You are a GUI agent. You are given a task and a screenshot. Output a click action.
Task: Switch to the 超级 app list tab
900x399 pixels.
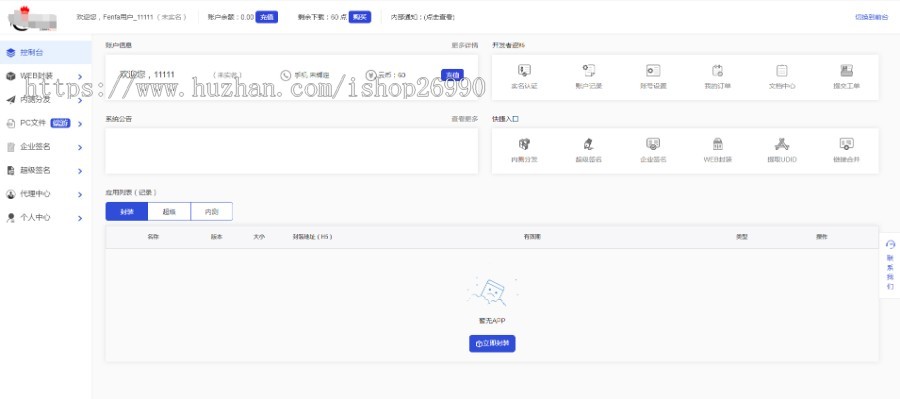pyautogui.click(x=169, y=211)
